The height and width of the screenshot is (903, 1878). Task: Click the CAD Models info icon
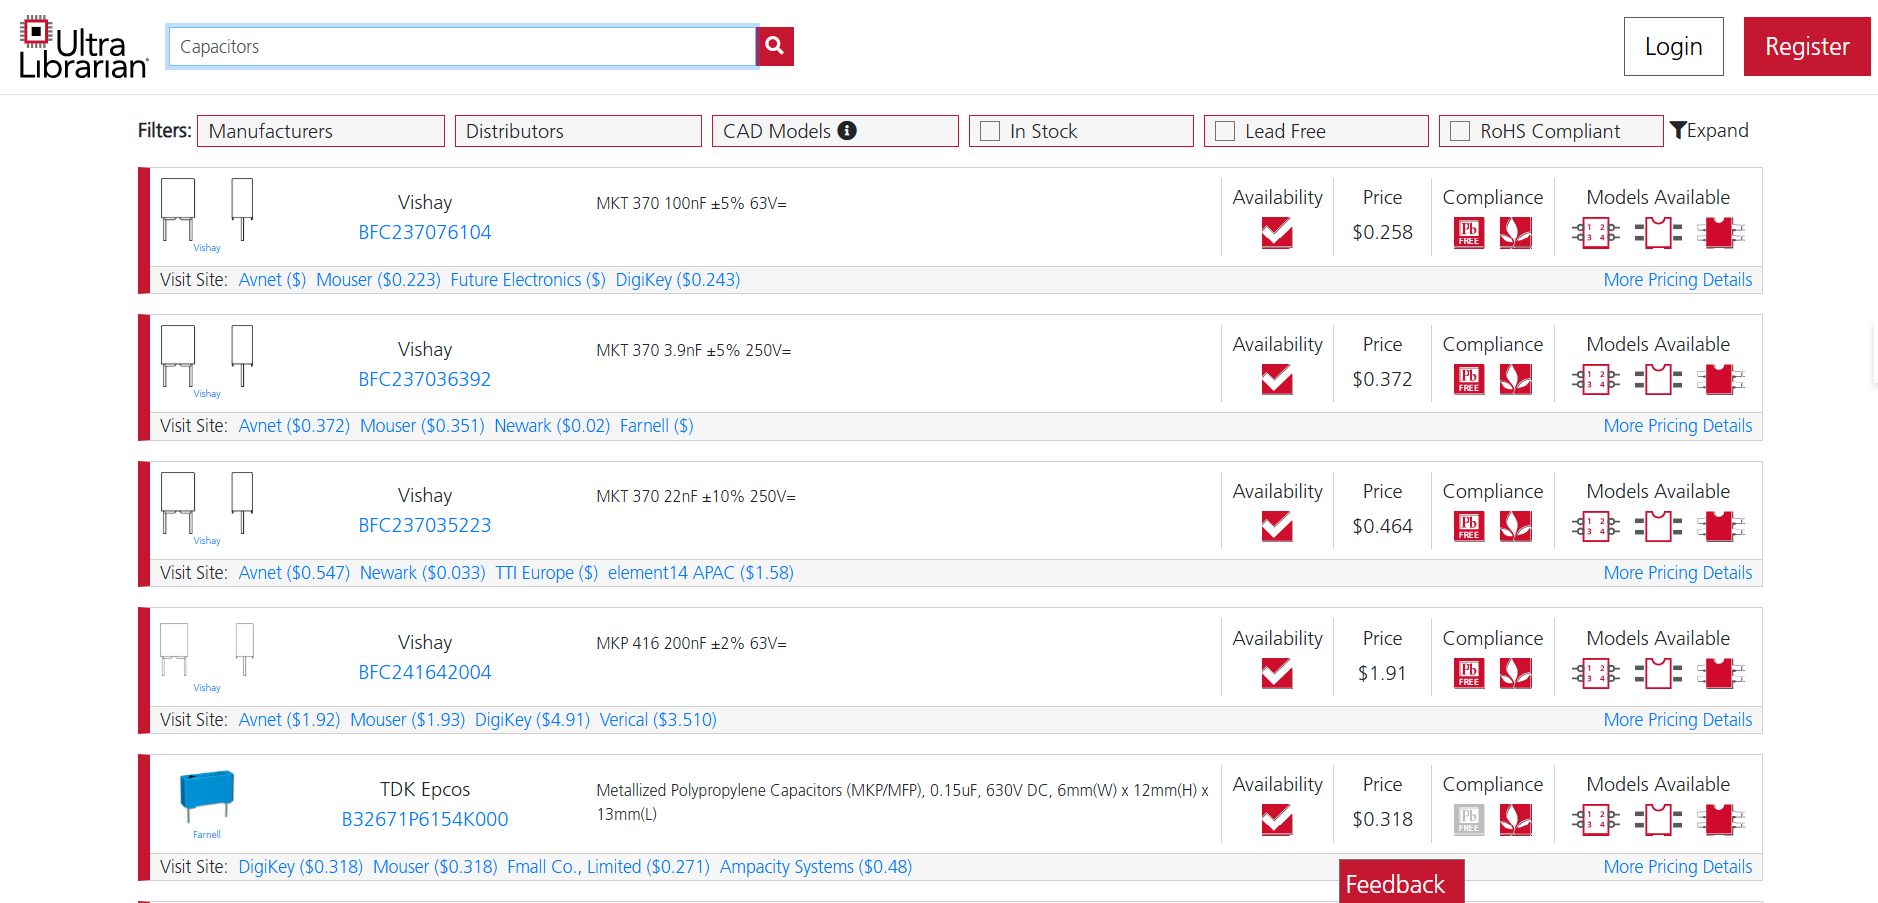(x=847, y=131)
